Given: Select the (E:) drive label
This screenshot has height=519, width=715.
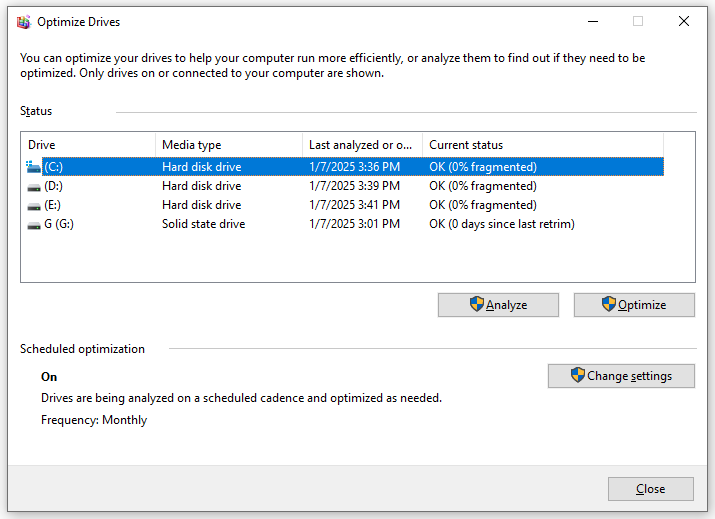Looking at the screenshot, I should [52, 205].
